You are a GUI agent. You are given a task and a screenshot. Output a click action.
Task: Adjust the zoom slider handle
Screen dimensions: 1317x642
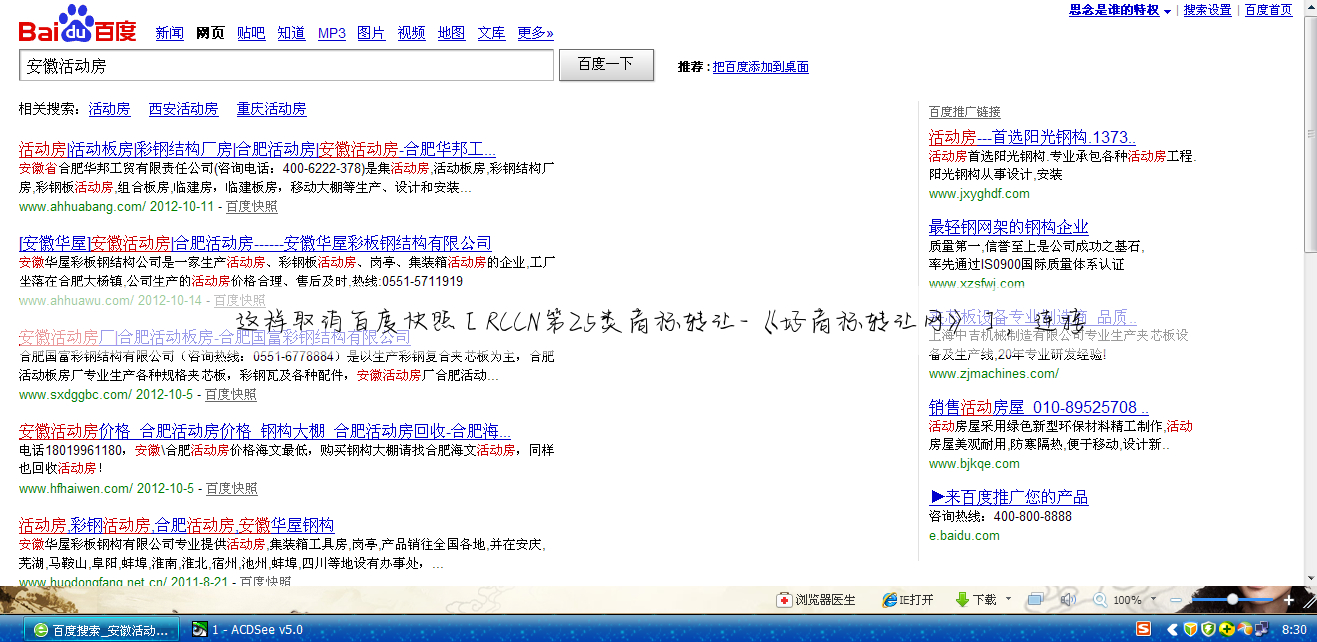pyautogui.click(x=1232, y=600)
